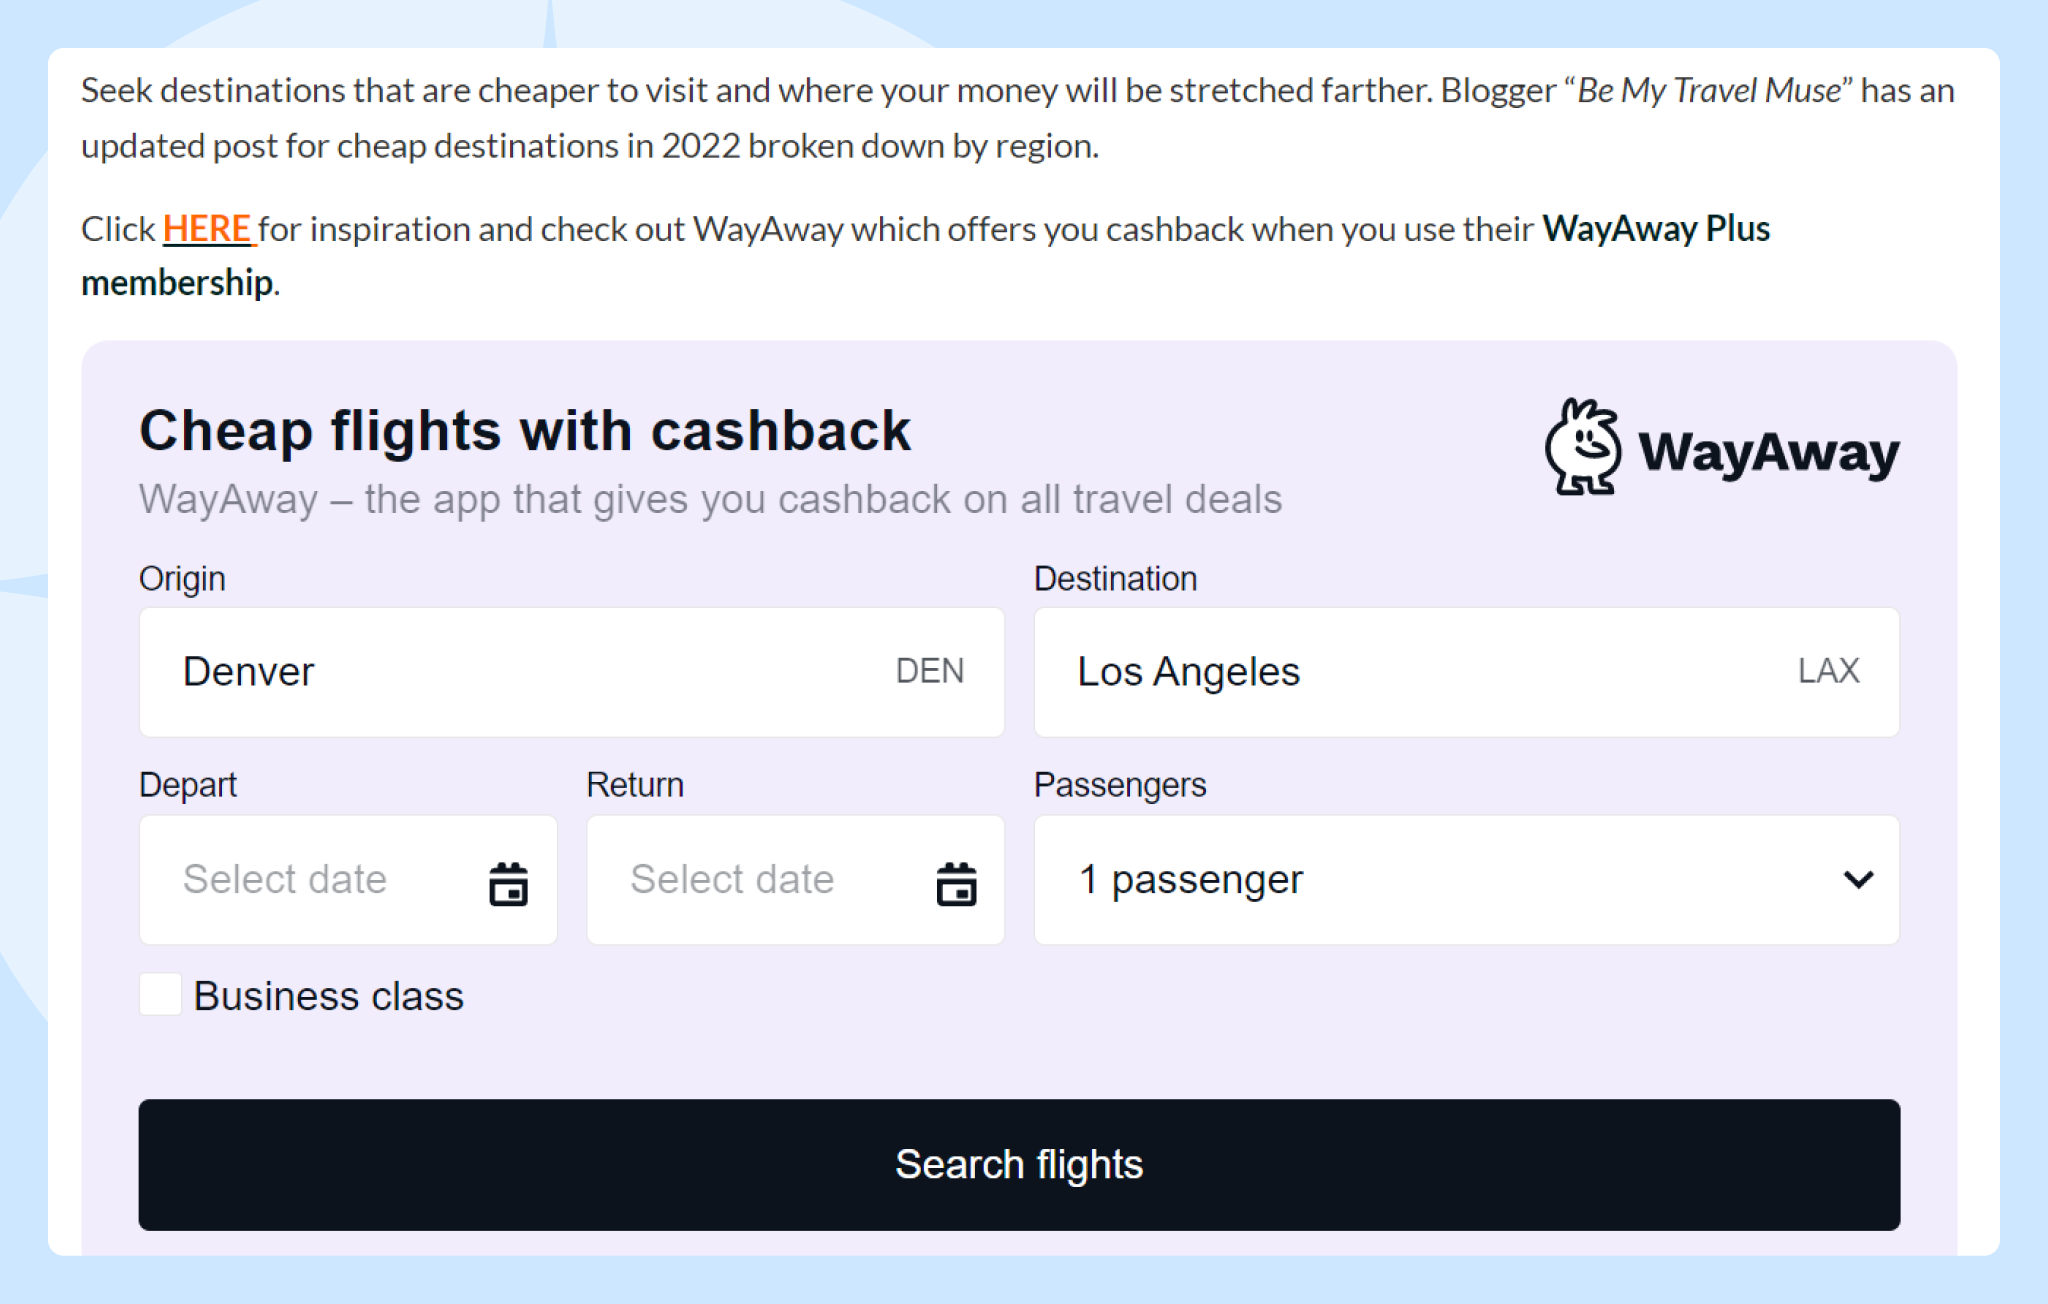Enable the Business class checkbox
The height and width of the screenshot is (1304, 2048).
(159, 995)
